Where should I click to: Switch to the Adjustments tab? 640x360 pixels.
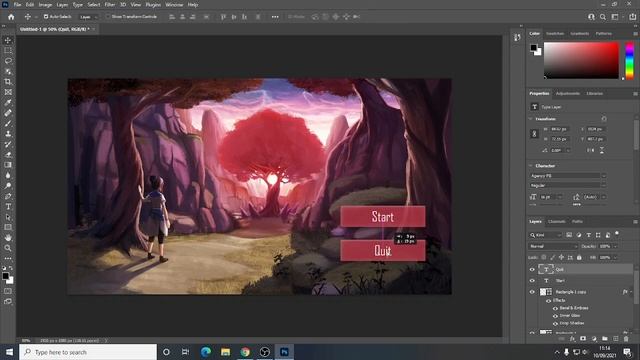[x=567, y=93]
